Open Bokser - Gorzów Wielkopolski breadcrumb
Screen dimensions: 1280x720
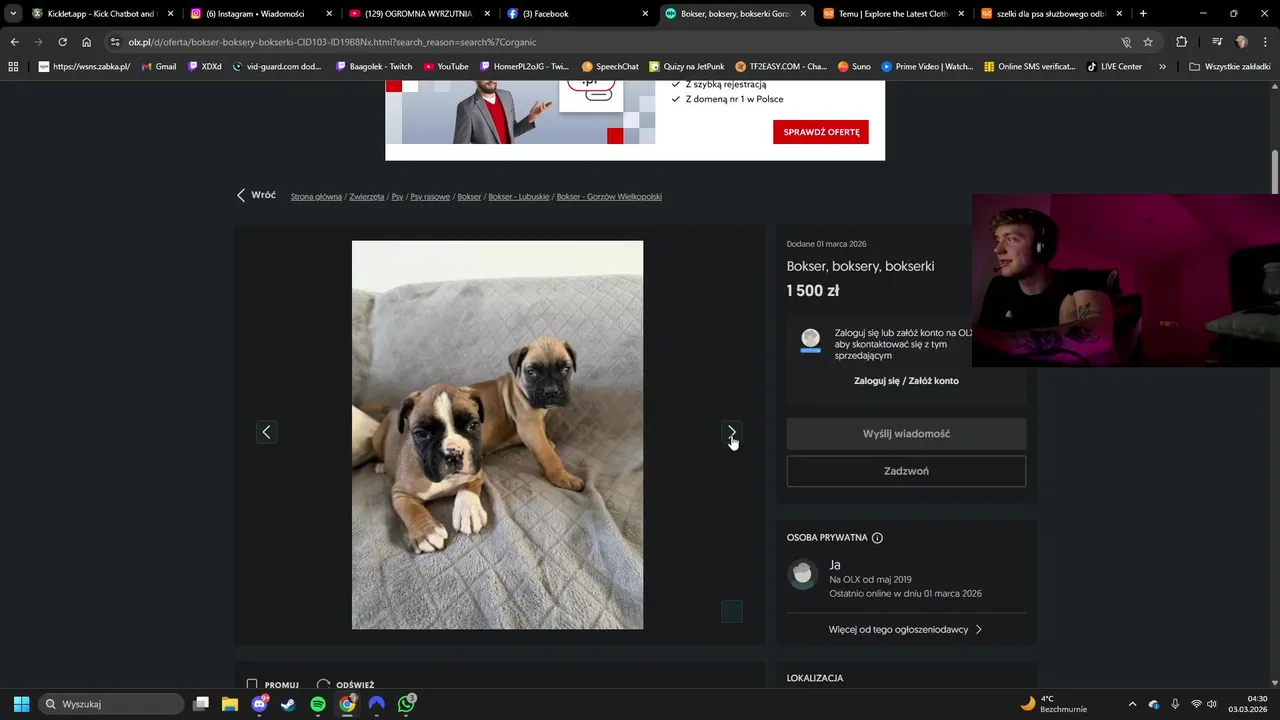(609, 197)
